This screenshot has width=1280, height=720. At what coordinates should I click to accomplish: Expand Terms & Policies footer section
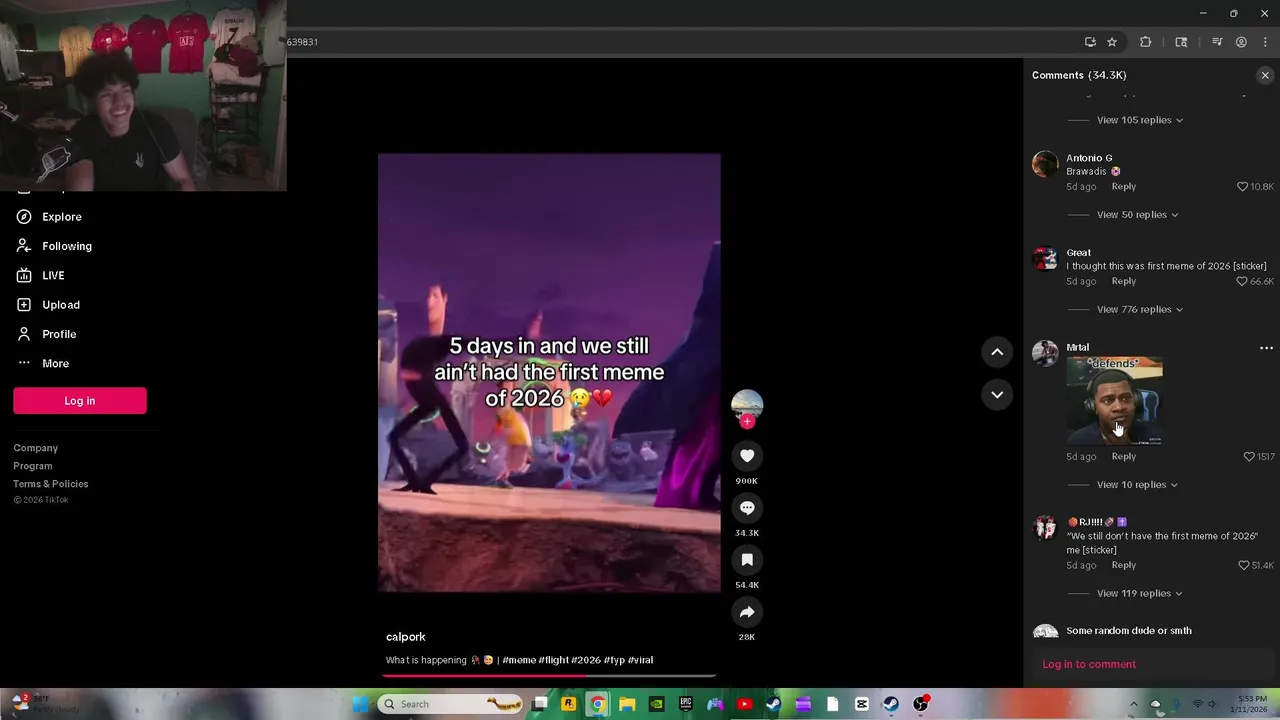click(51, 484)
